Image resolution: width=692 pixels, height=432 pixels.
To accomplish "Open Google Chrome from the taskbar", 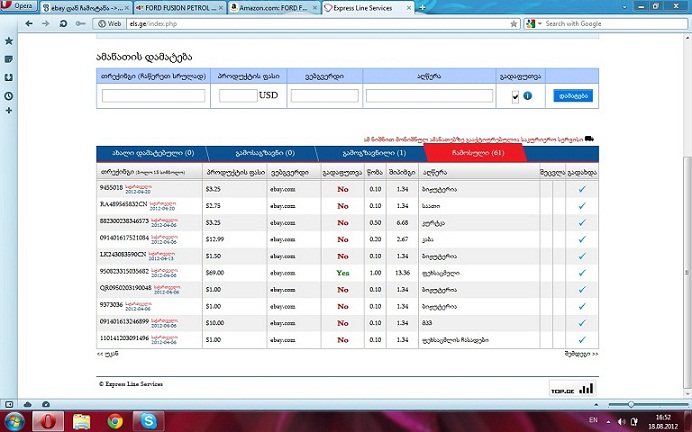I will (115, 421).
